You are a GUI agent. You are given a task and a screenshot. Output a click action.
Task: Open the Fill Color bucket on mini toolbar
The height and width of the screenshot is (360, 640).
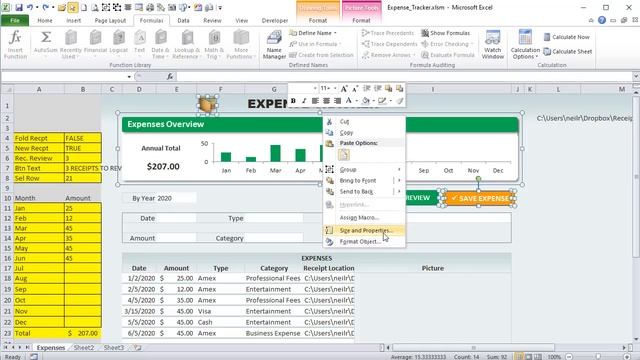coord(366,100)
